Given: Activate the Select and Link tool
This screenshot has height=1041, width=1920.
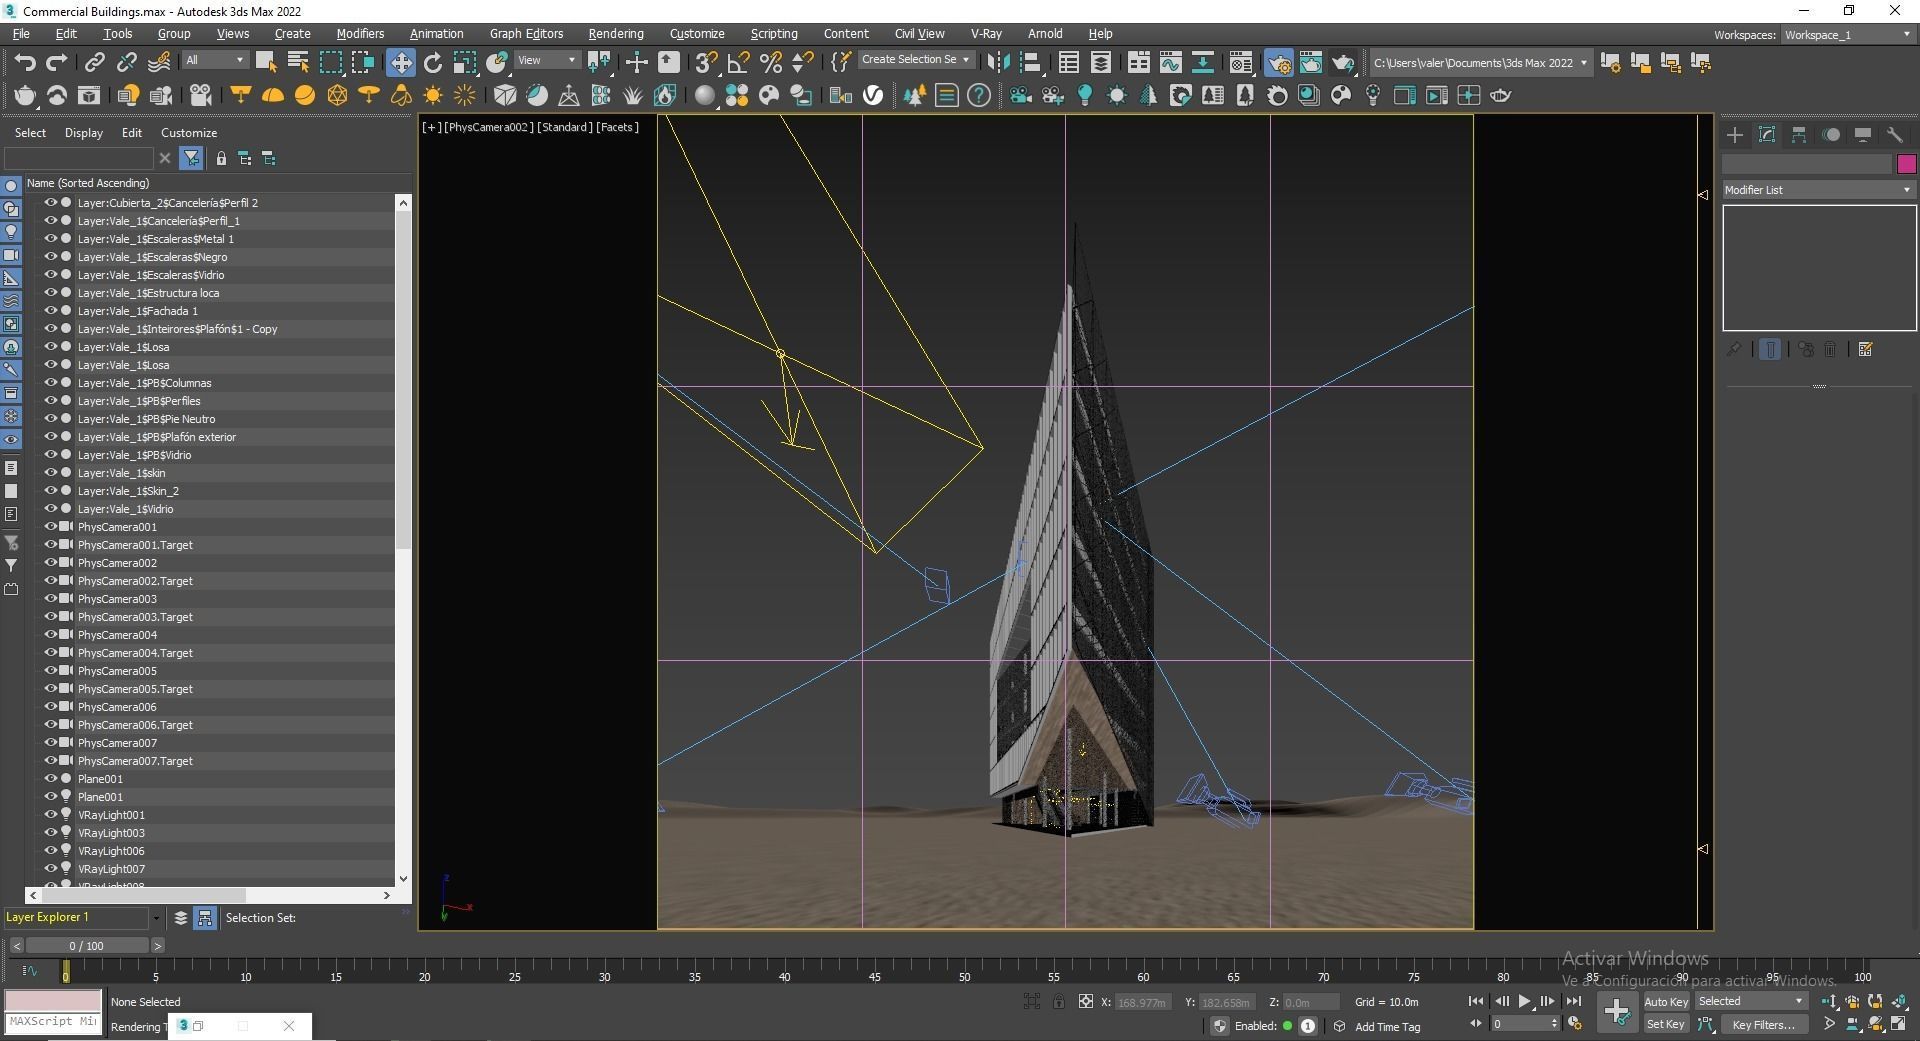Looking at the screenshot, I should [94, 63].
